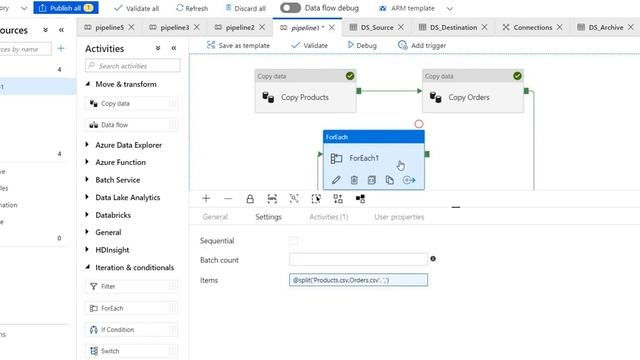Edit ForEach1 activities pencil icon
The image size is (640, 360).
(336, 180)
